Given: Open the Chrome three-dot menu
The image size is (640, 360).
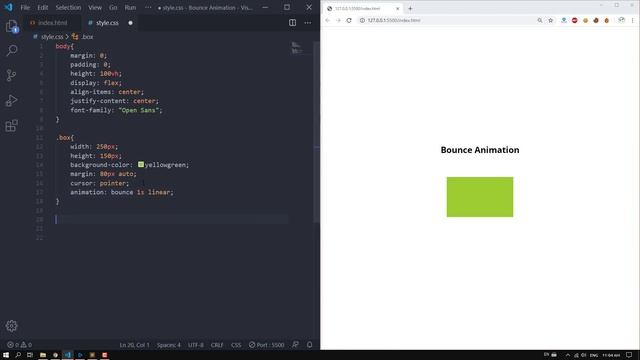Looking at the screenshot, I should pos(633,20).
